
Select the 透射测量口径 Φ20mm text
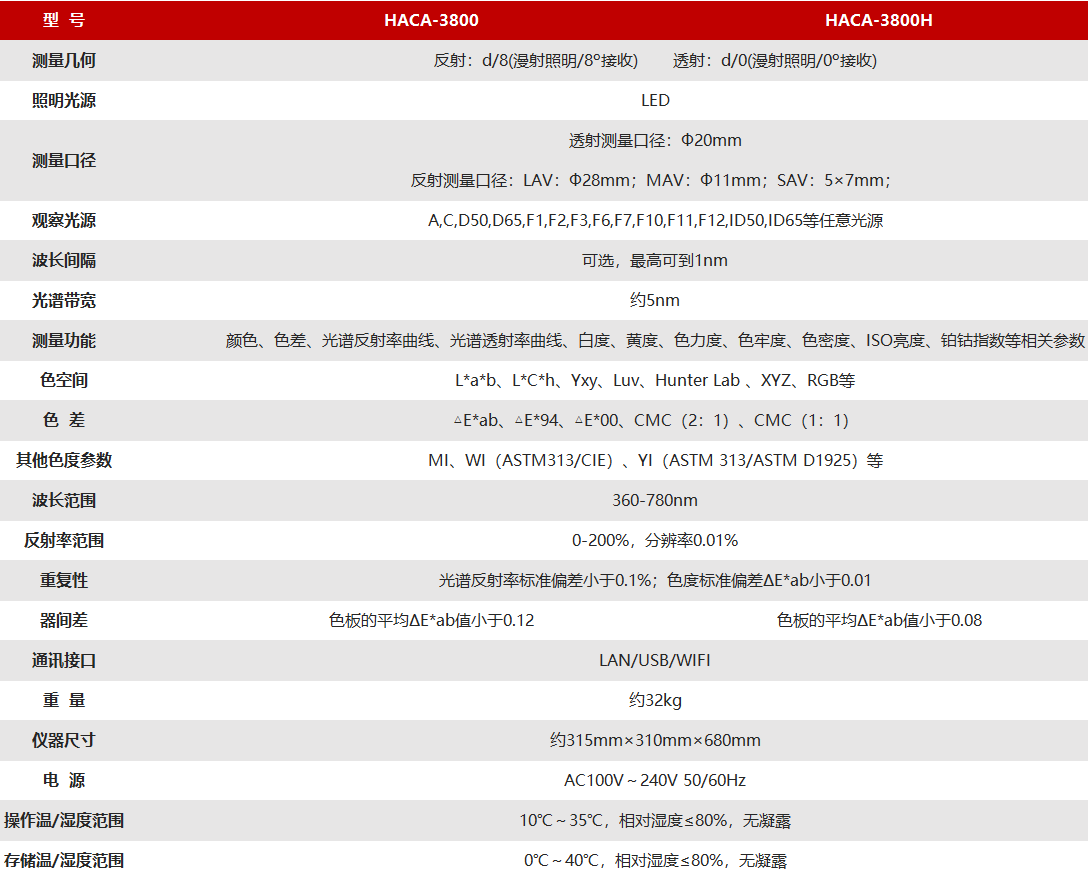click(655, 140)
